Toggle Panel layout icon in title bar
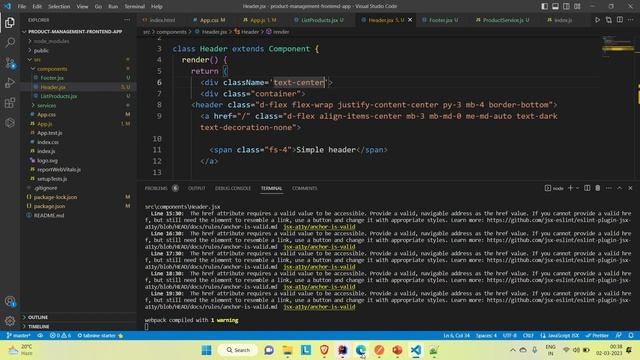Viewport: 640px width, 360px height. [556, 6]
